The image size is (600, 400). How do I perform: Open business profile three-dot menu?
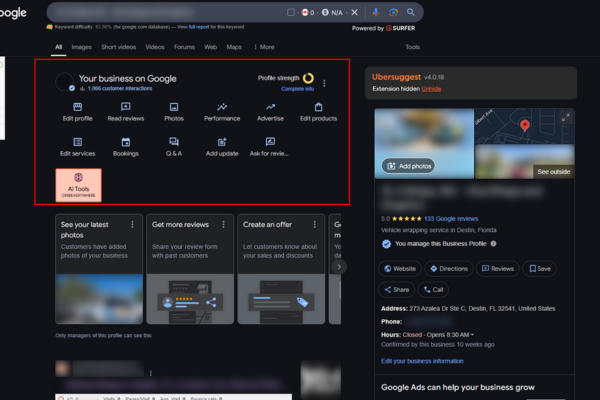pos(324,83)
